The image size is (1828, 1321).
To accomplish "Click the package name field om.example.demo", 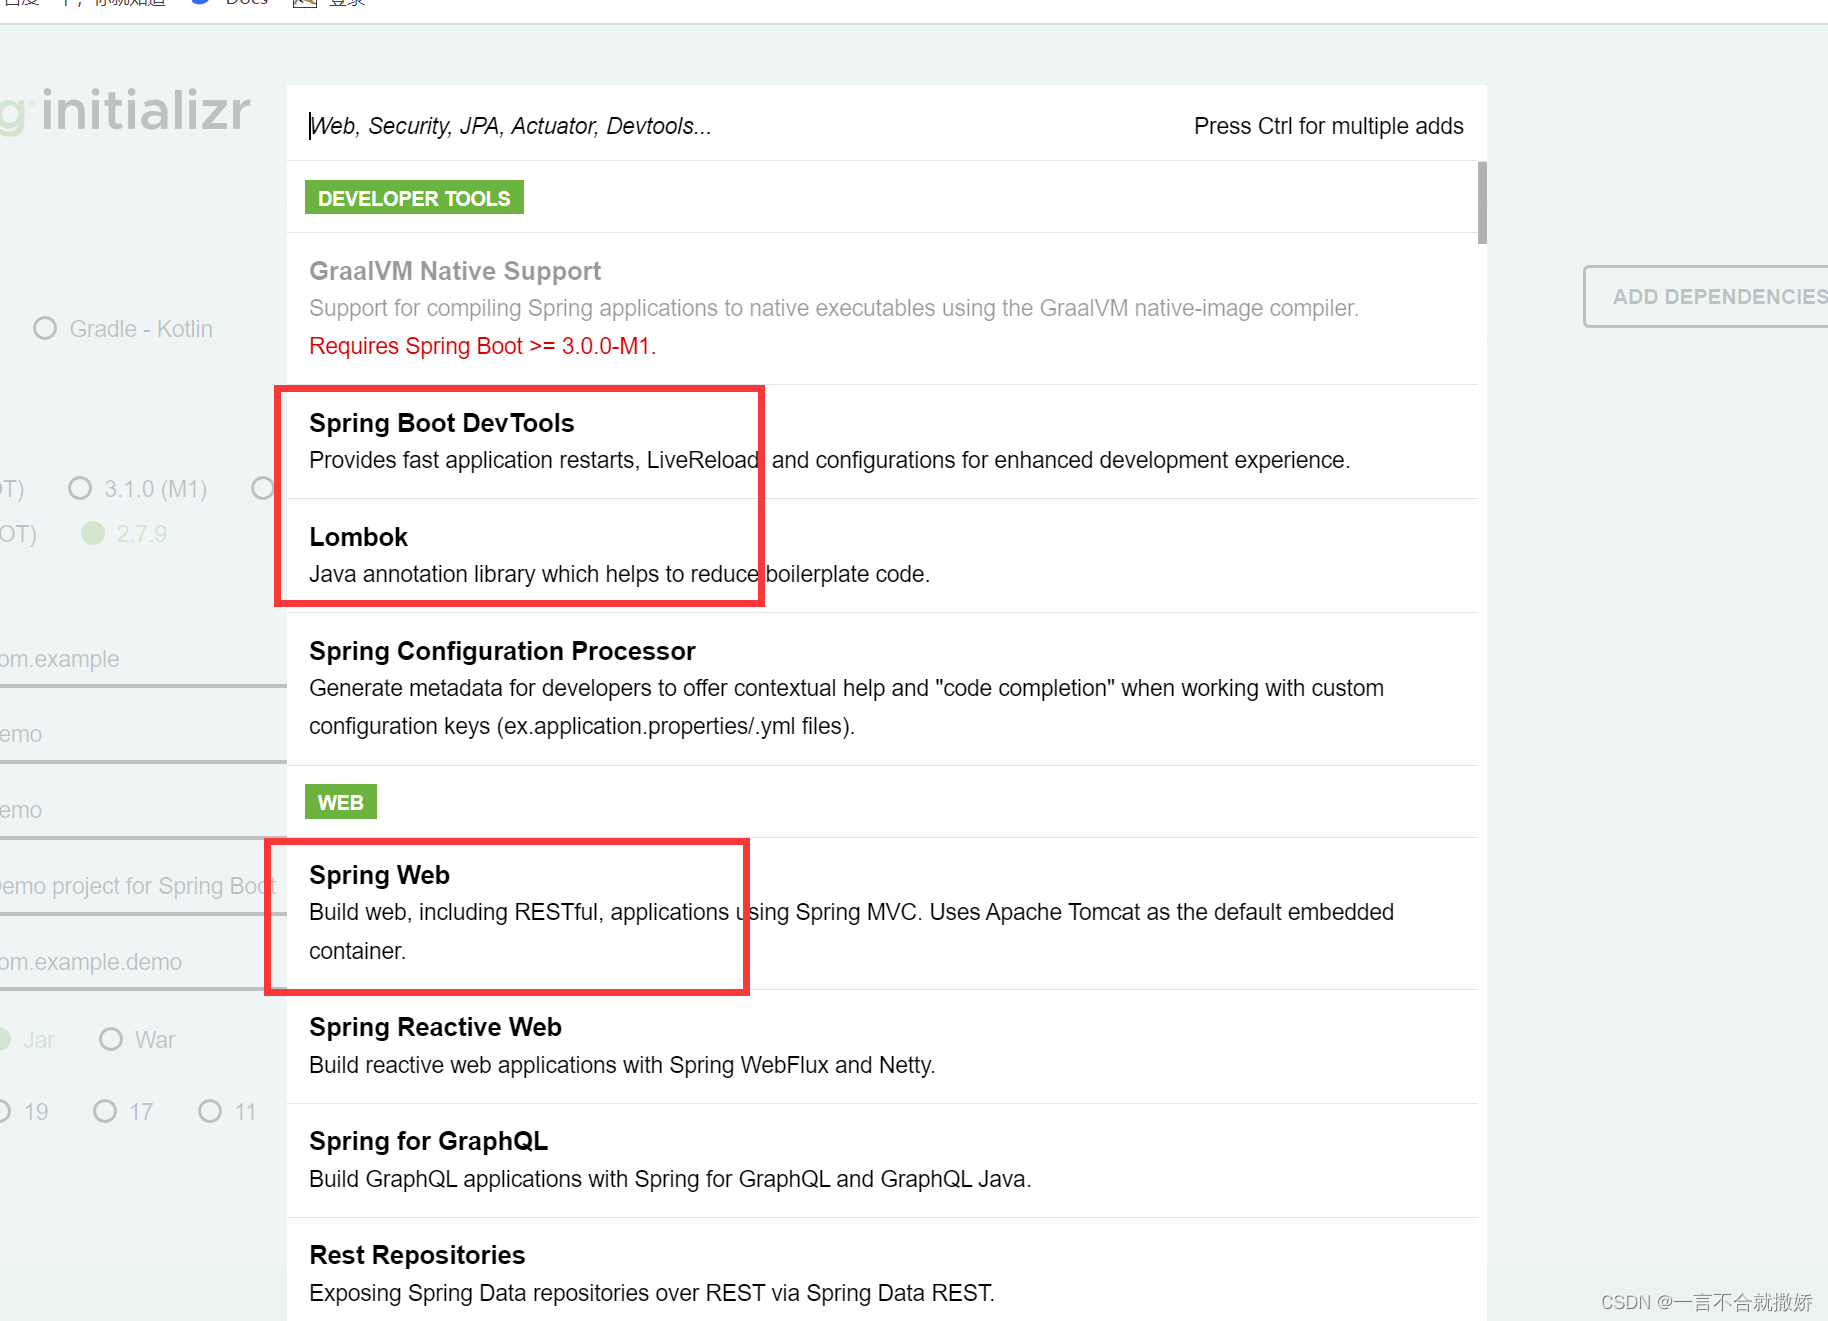I will tap(143, 963).
